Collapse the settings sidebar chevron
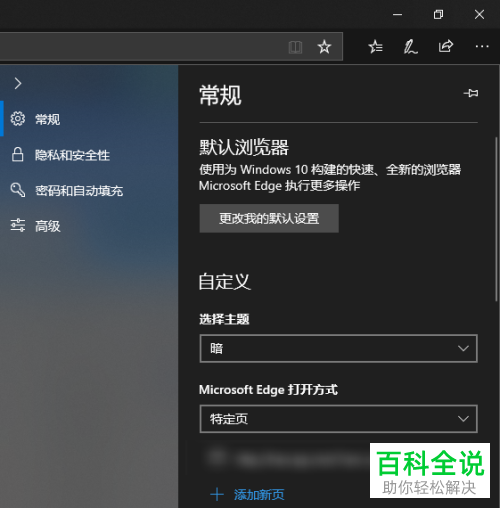This screenshot has height=508, width=500. click(18, 83)
